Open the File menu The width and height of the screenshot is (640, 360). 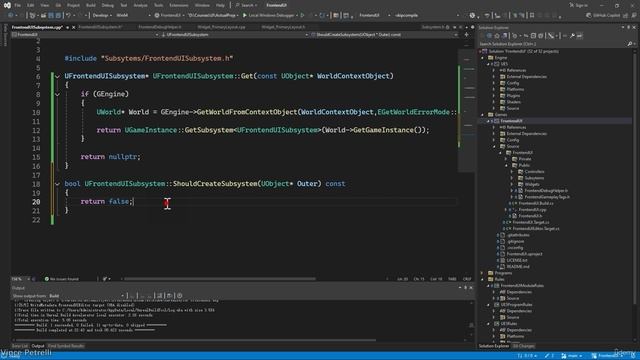tap(18, 5)
